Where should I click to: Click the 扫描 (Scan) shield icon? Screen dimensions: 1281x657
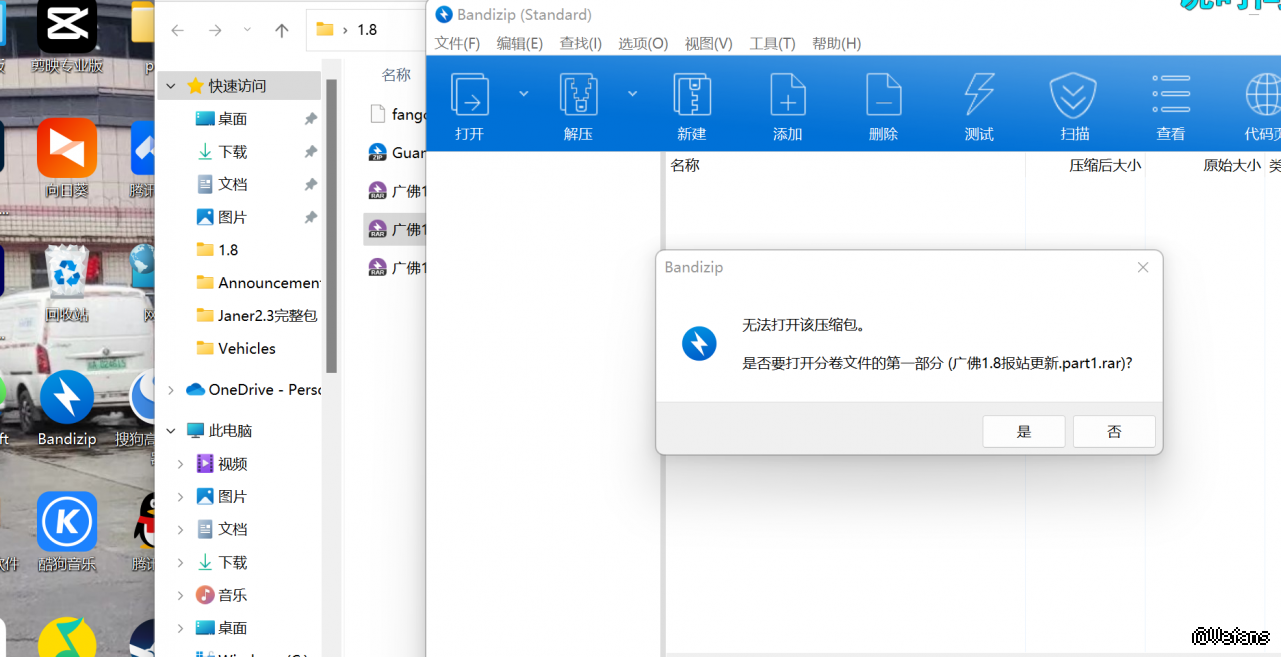coord(1074,95)
